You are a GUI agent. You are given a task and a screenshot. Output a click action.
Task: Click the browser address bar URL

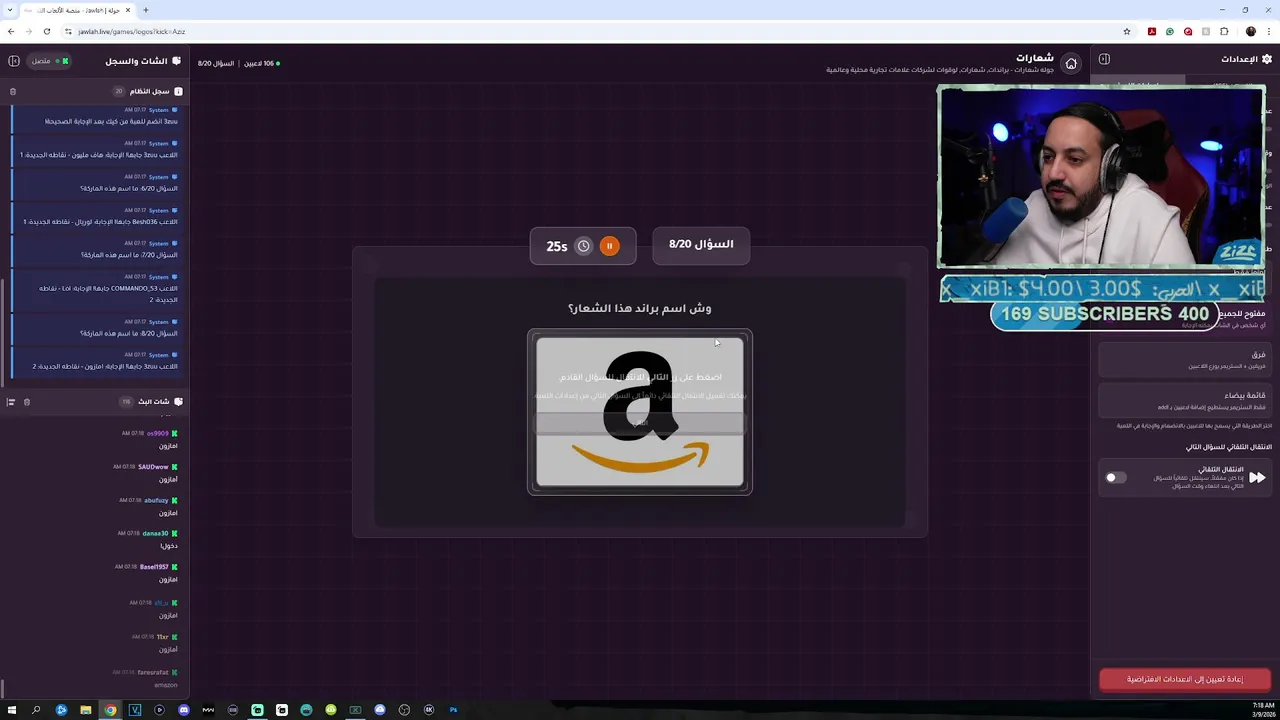131,31
